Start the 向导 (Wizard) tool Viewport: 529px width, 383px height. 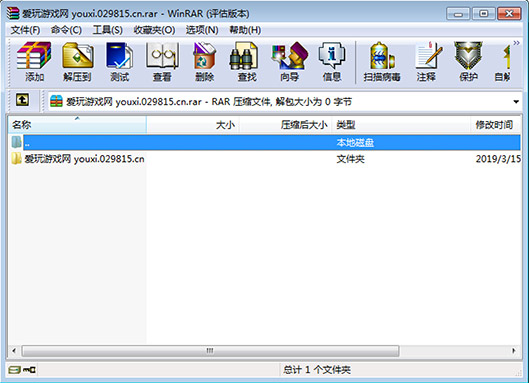coord(289,61)
